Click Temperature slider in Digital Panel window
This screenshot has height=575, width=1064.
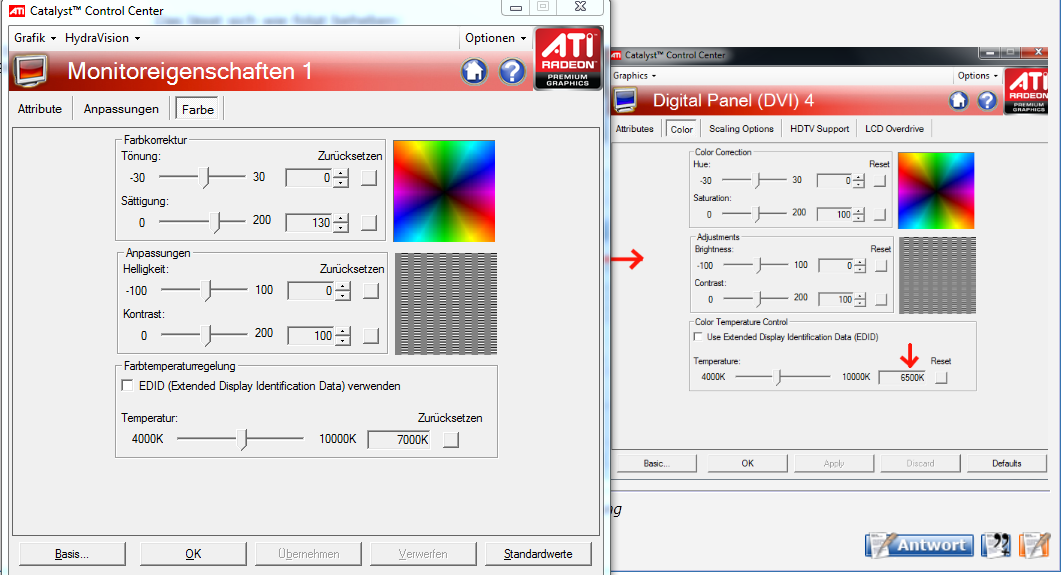pos(778,377)
